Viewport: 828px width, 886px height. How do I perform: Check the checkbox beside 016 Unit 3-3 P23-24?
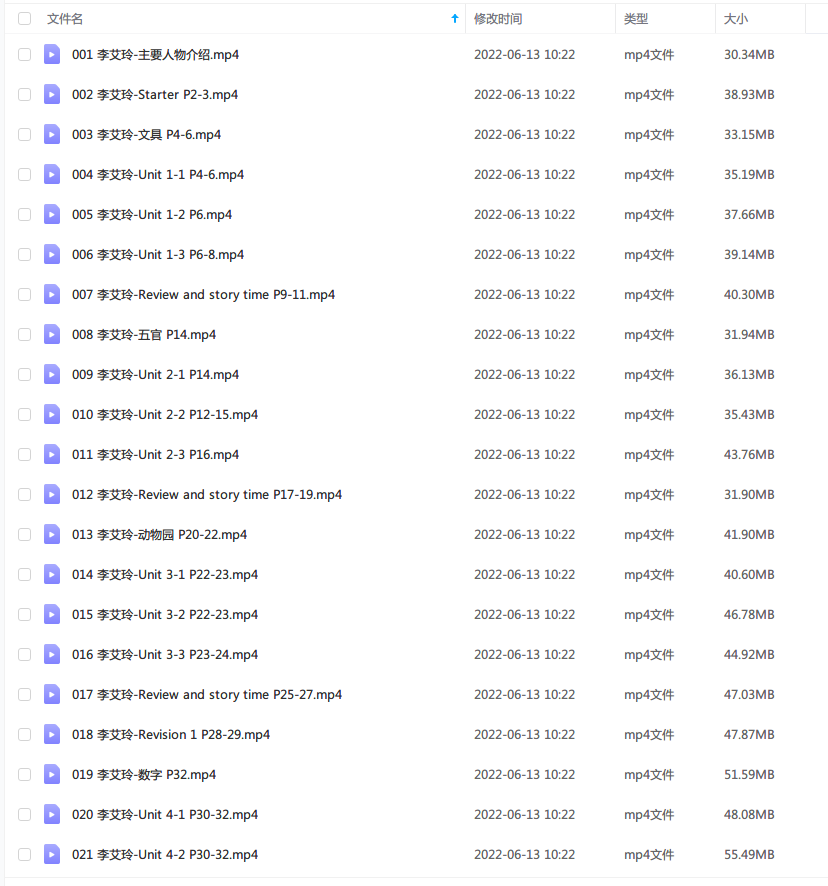pyautogui.click(x=24, y=654)
